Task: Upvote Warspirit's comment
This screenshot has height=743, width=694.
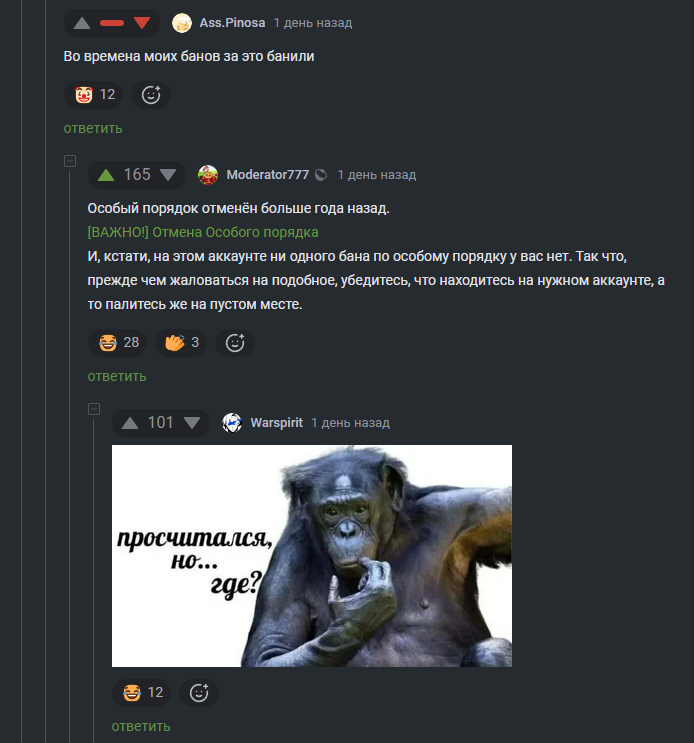Action: [x=130, y=423]
